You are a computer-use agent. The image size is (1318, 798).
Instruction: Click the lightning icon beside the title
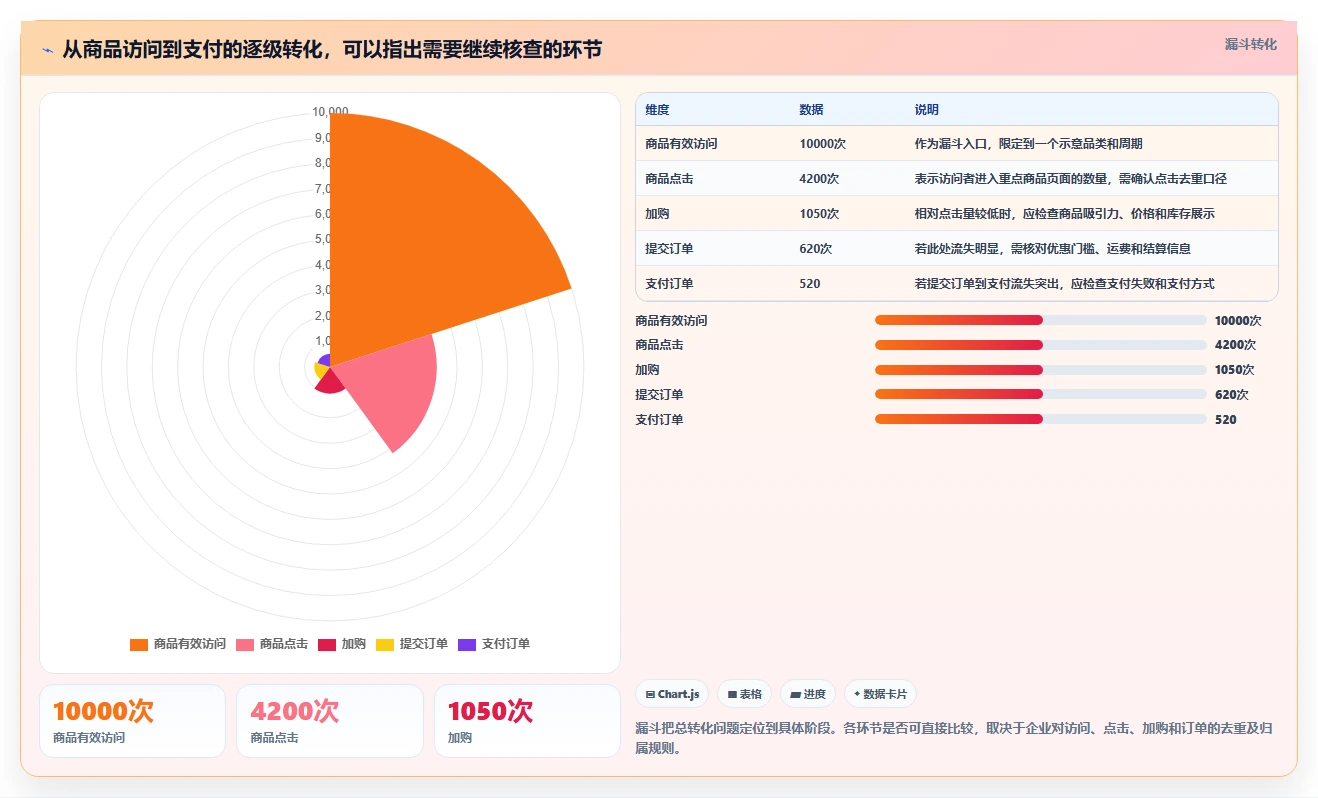tap(47, 49)
